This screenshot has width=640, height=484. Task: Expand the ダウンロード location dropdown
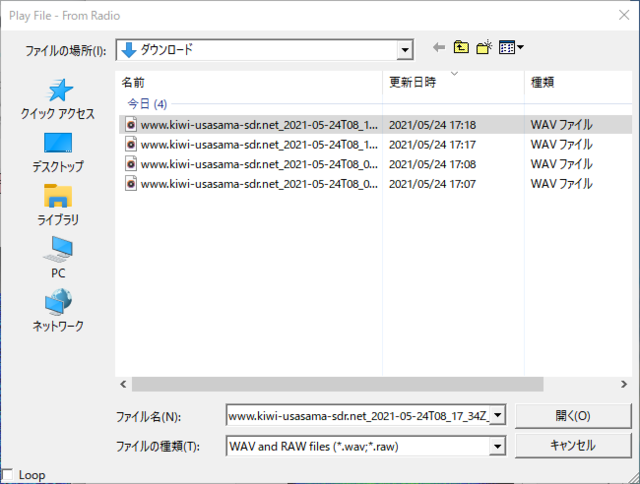tap(405, 50)
